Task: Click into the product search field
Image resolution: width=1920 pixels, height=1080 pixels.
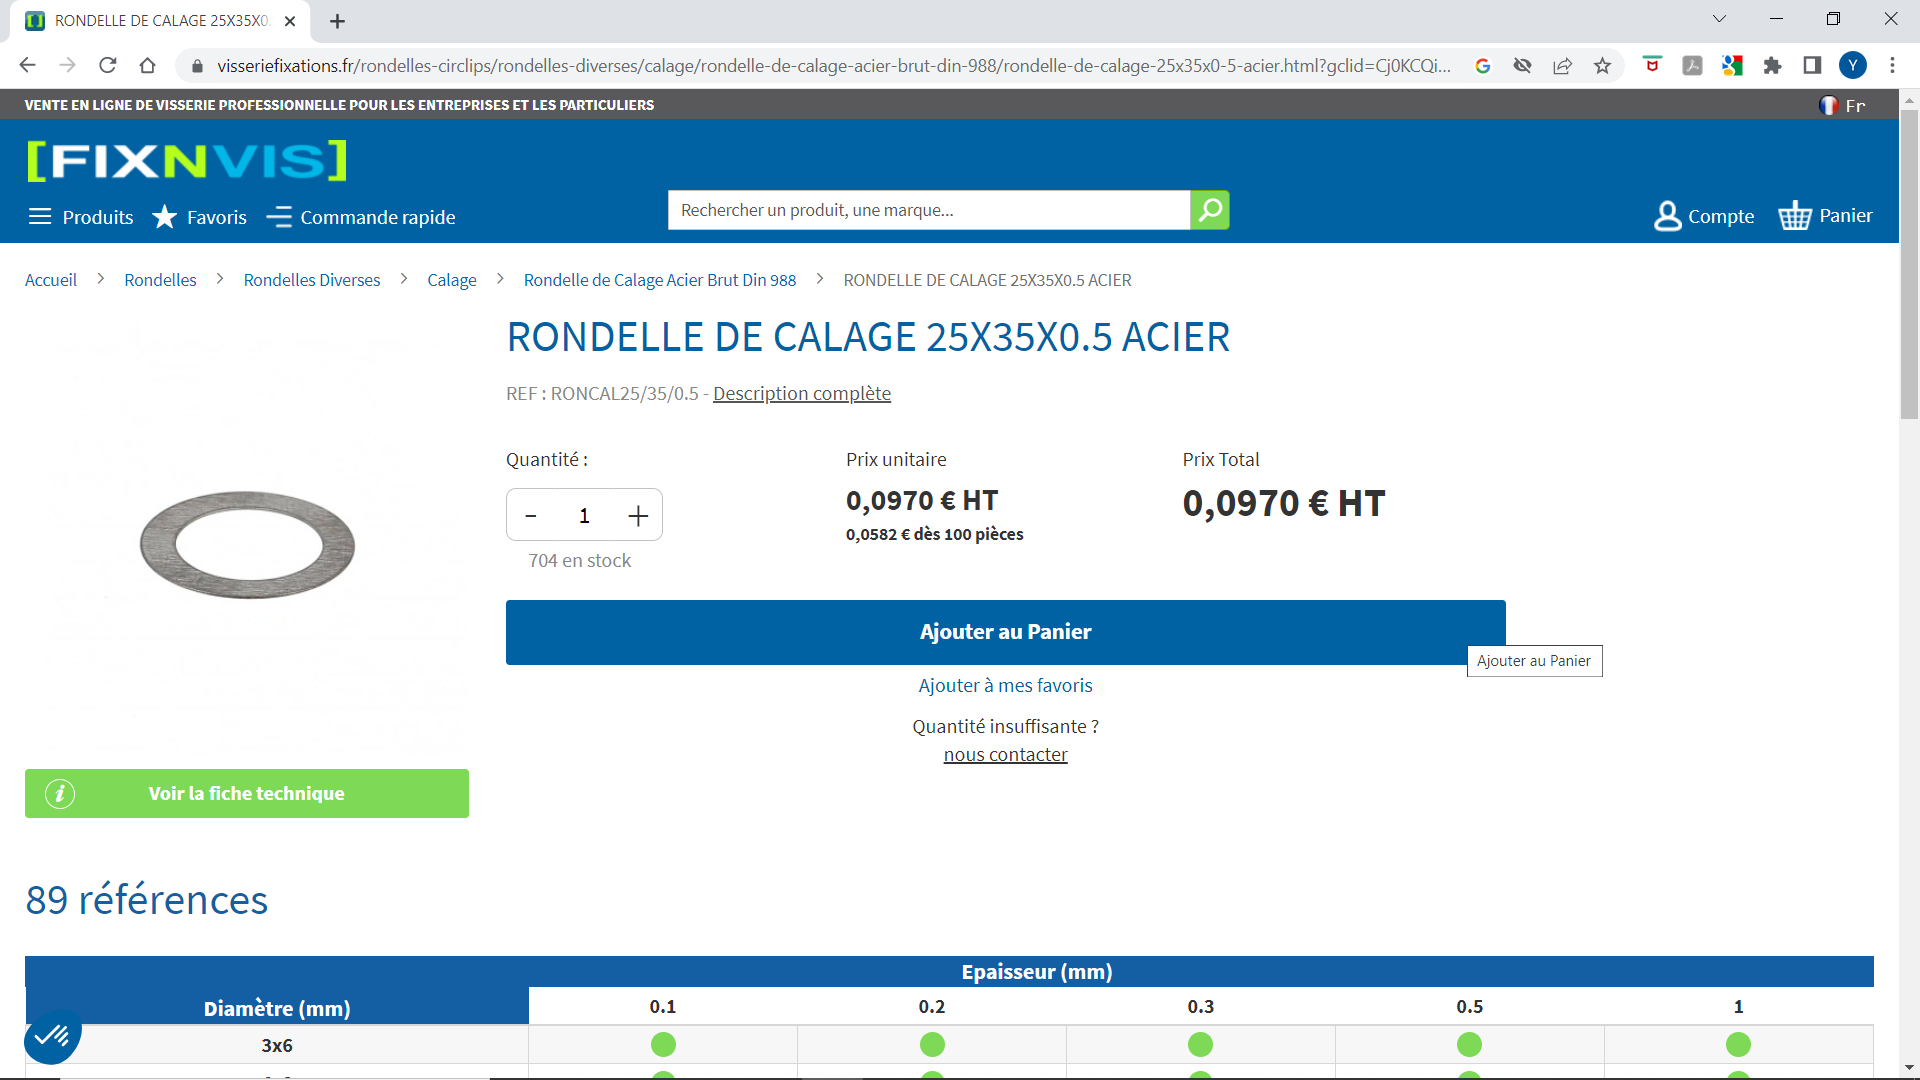Action: click(x=928, y=210)
